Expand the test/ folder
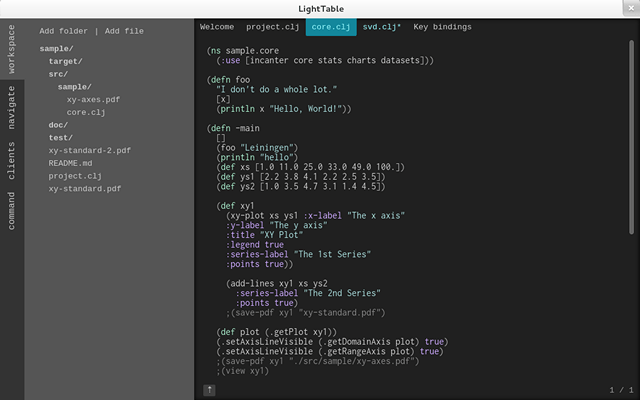The height and width of the screenshot is (400, 640). click(x=61, y=138)
